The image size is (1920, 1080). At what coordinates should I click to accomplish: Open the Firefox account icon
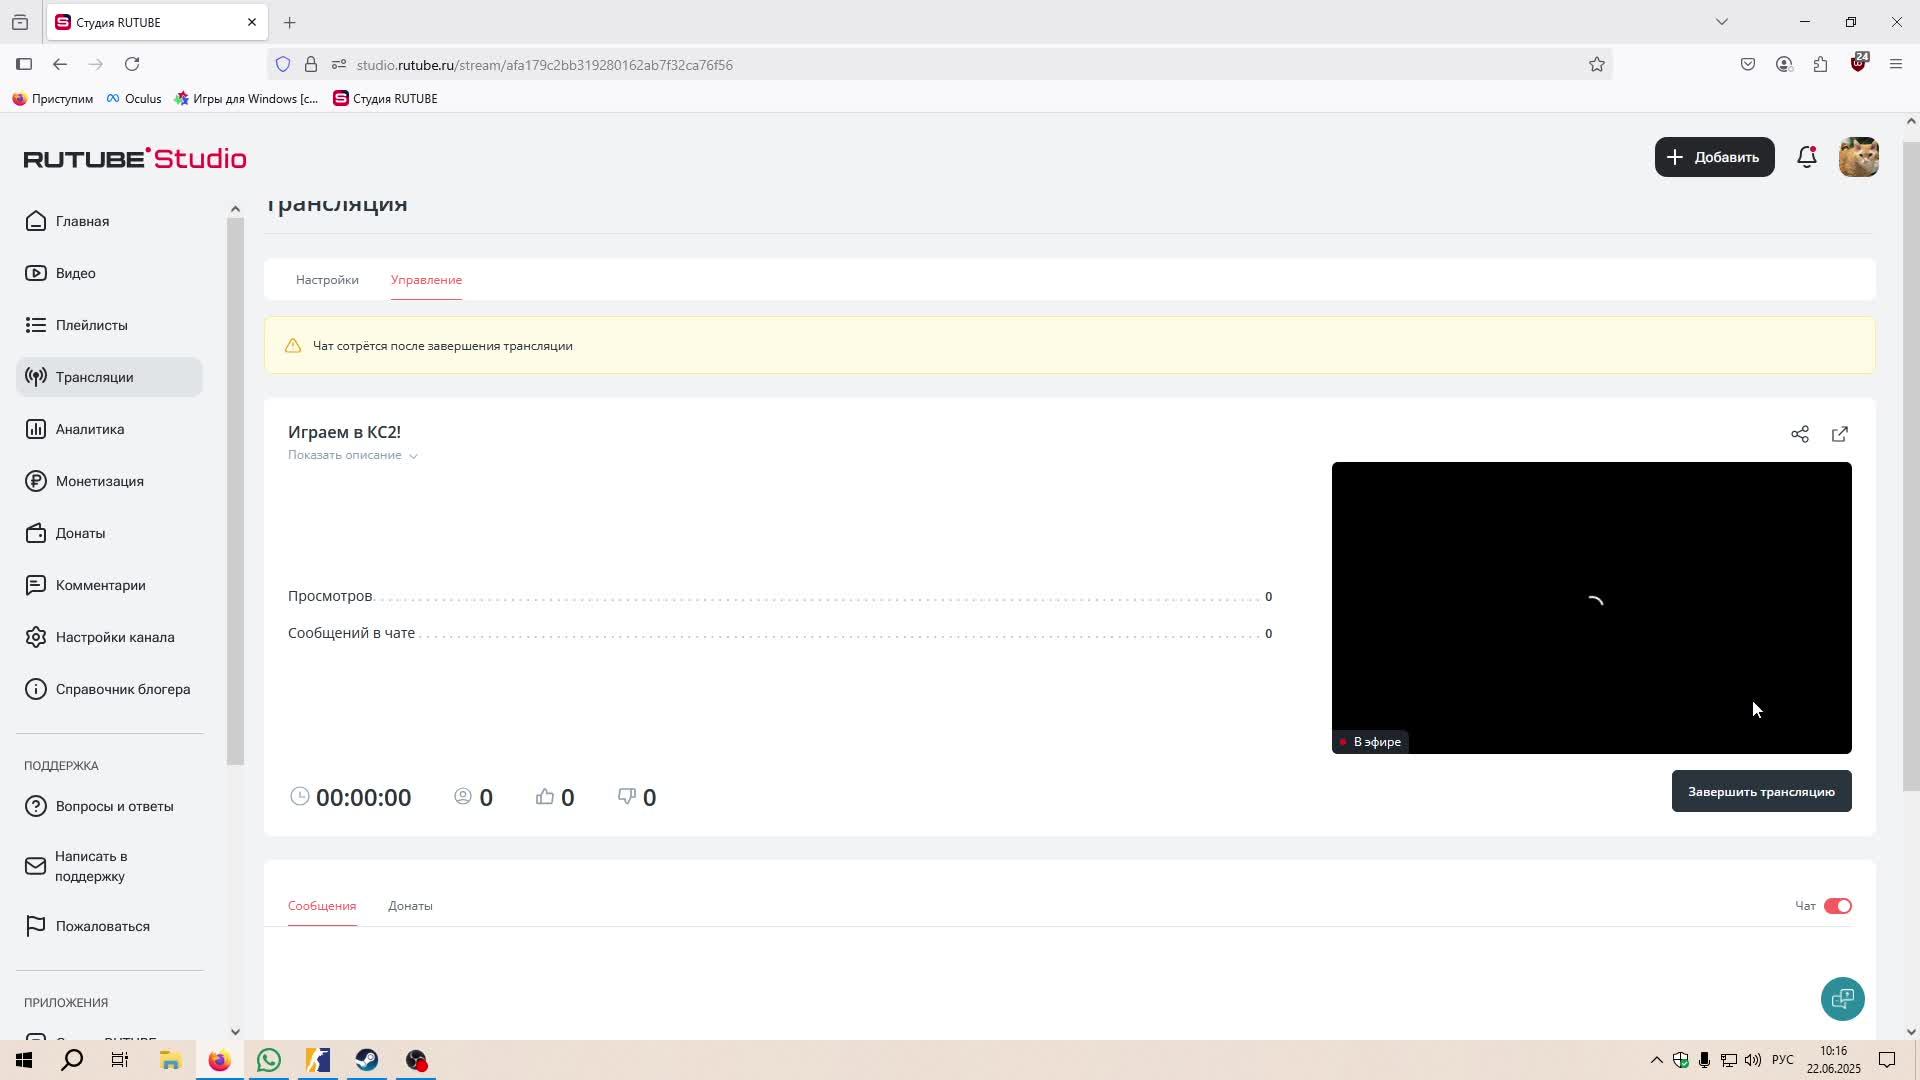tap(1784, 64)
